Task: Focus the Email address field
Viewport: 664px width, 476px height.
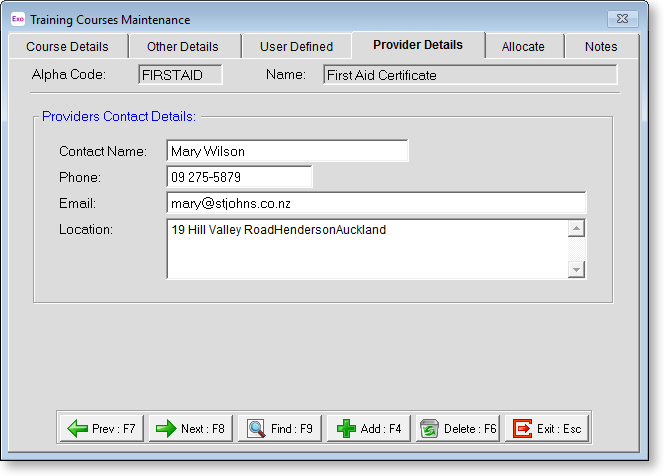Action: 375,204
